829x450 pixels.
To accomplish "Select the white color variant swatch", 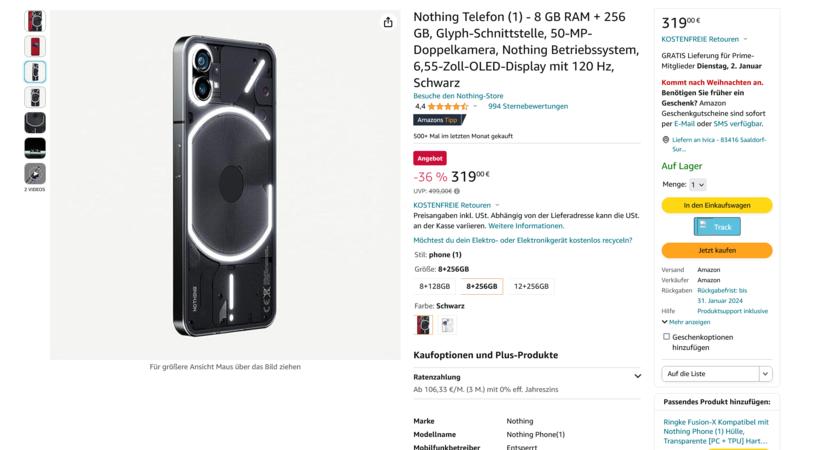I will pyautogui.click(x=447, y=324).
